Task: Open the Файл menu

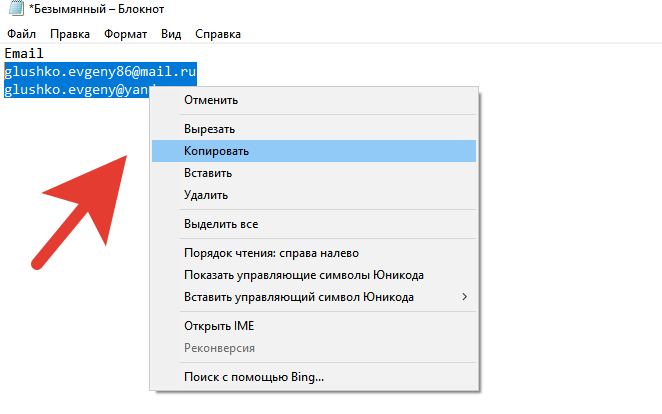Action: (21, 34)
